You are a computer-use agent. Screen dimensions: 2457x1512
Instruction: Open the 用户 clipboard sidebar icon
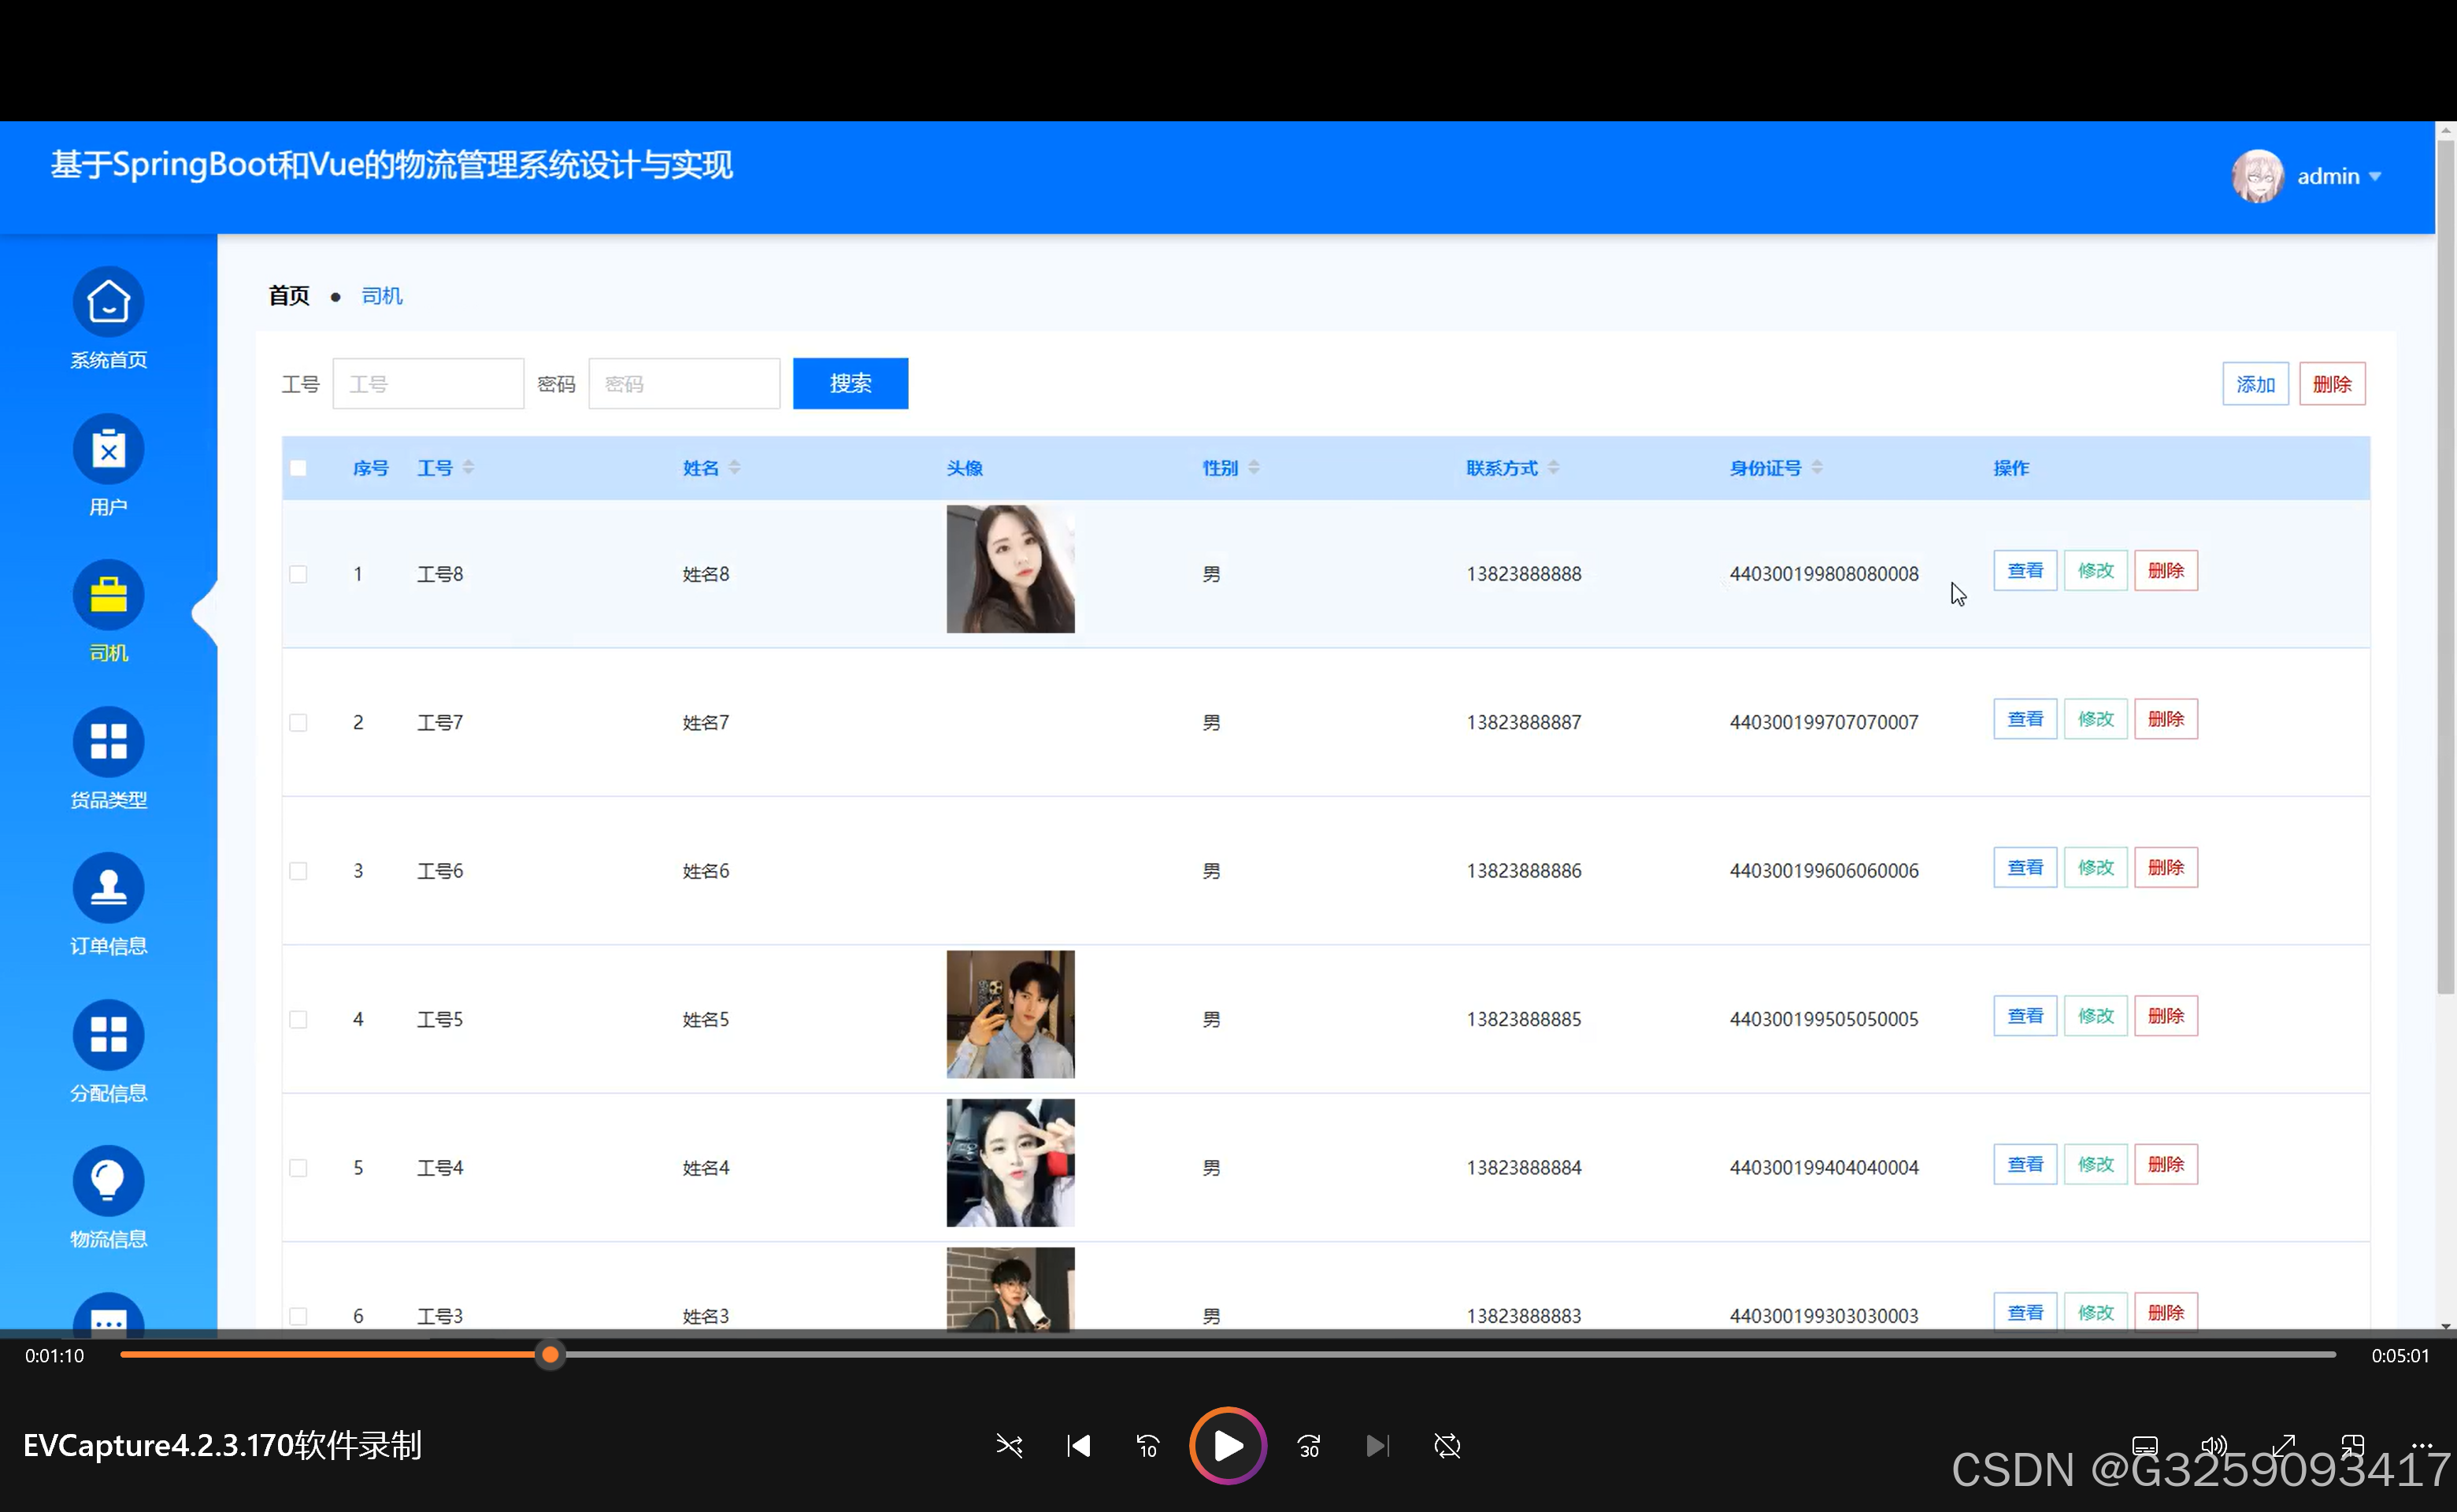pyautogui.click(x=108, y=449)
